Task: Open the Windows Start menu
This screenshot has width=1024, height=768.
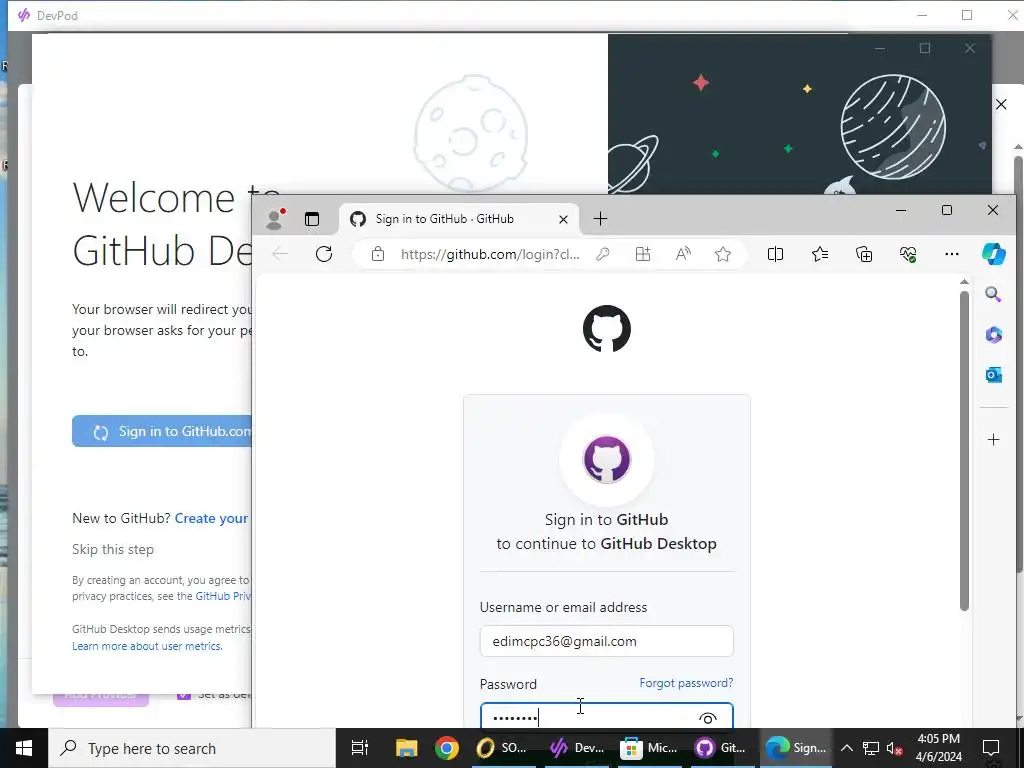Action: click(24, 748)
